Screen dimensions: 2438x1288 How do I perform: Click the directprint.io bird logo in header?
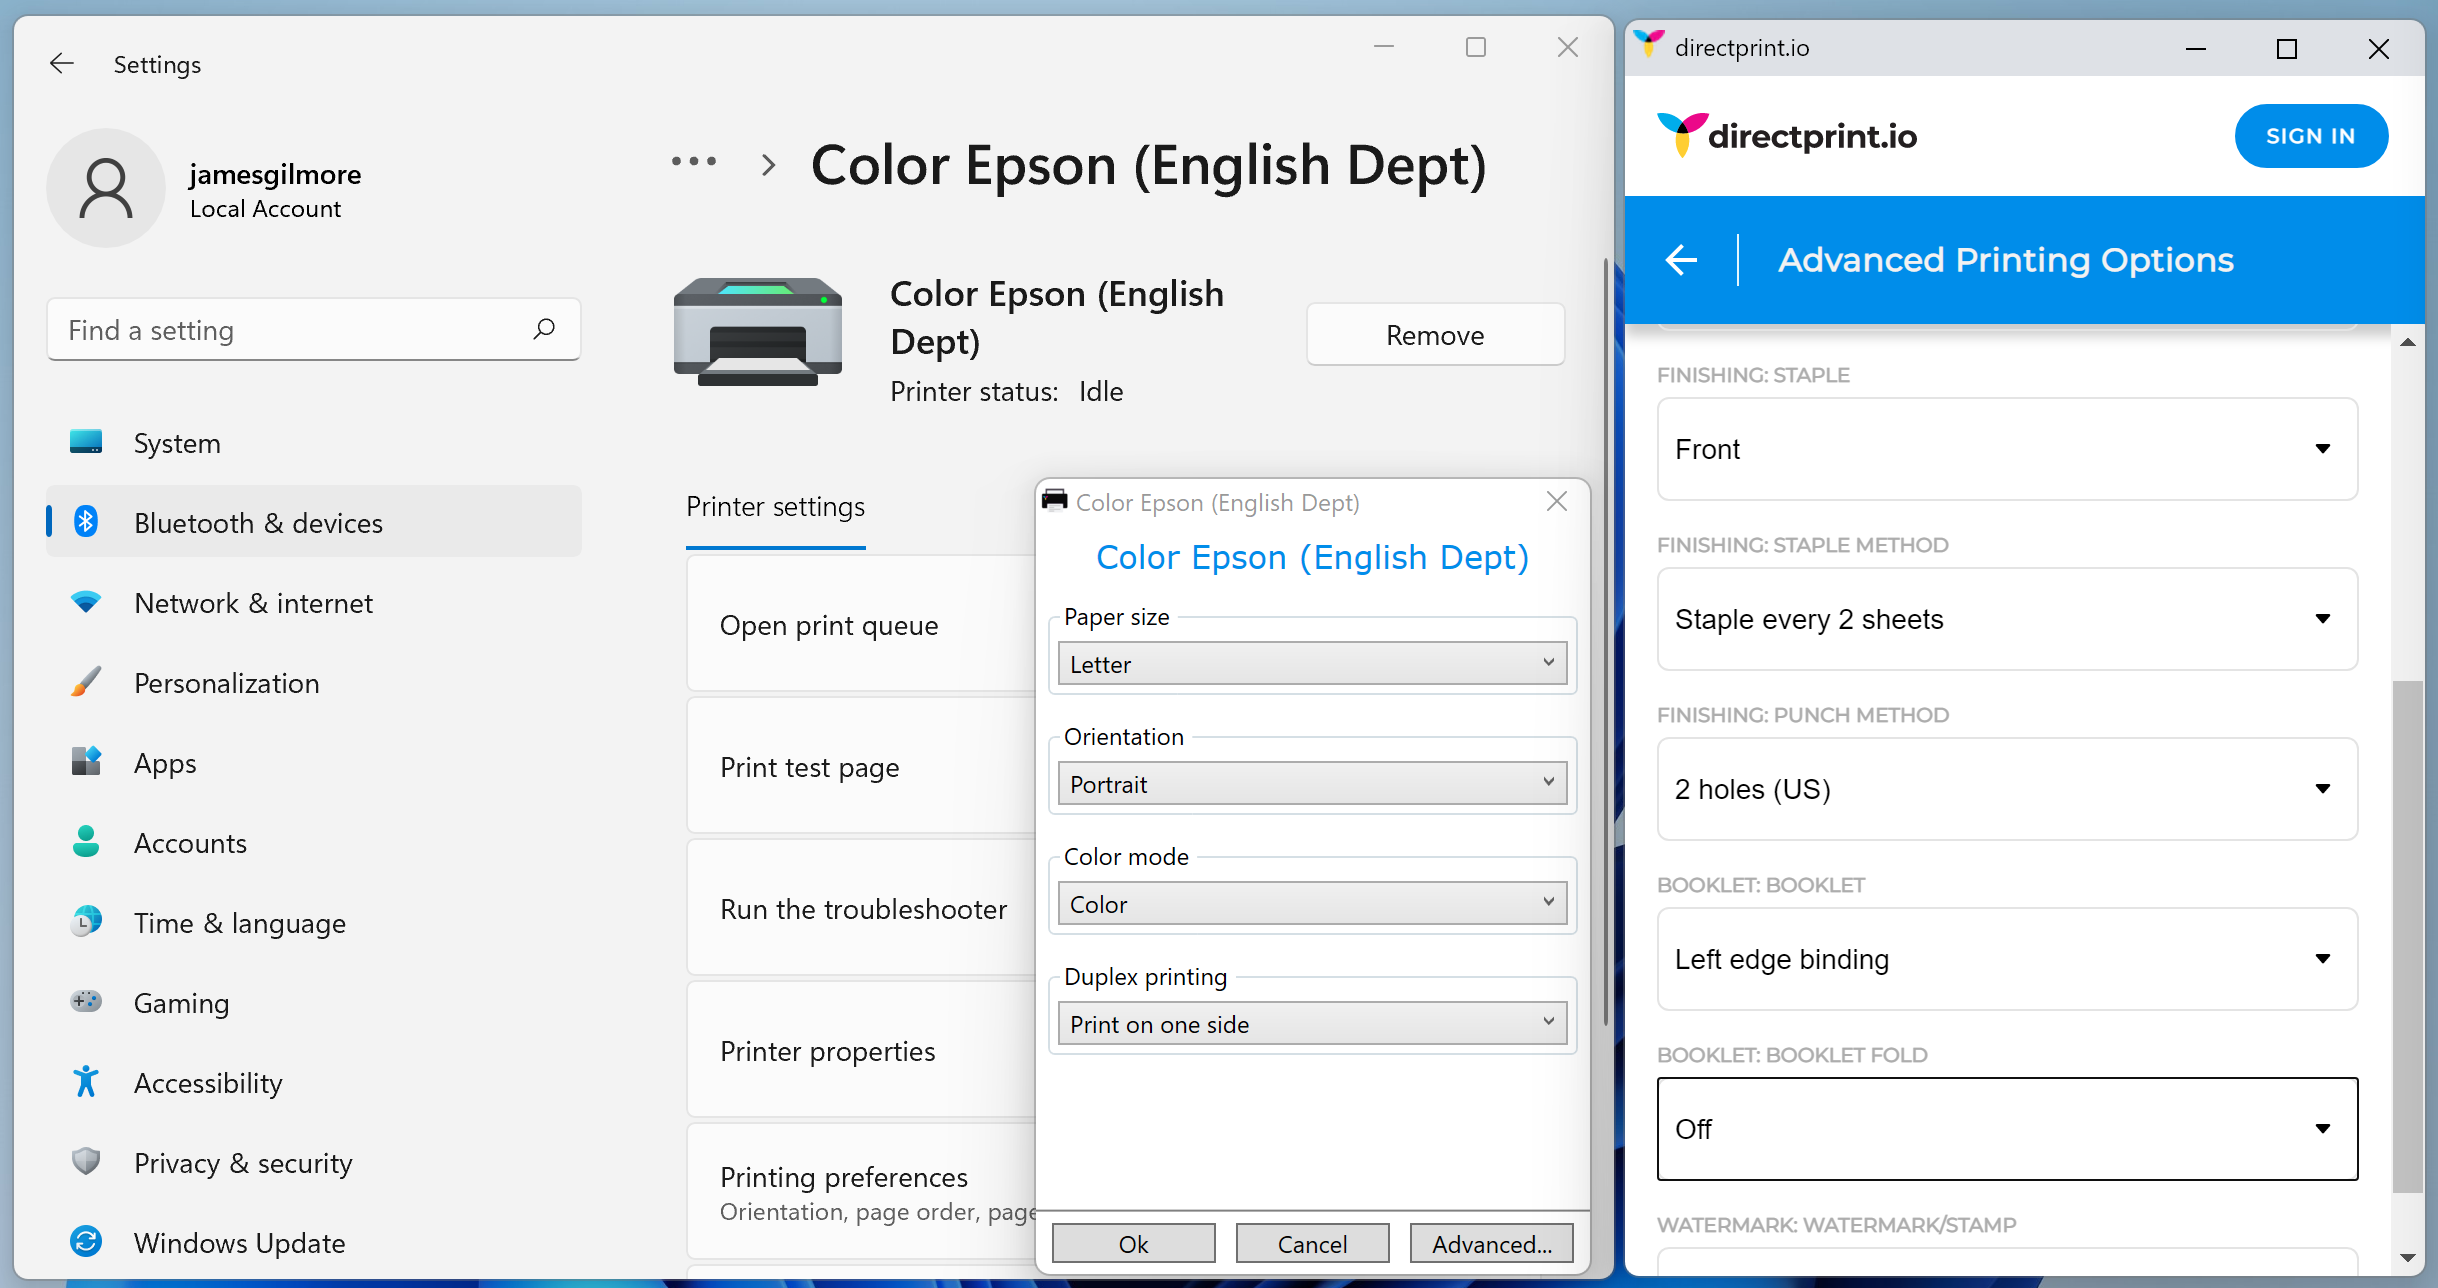(x=1682, y=134)
